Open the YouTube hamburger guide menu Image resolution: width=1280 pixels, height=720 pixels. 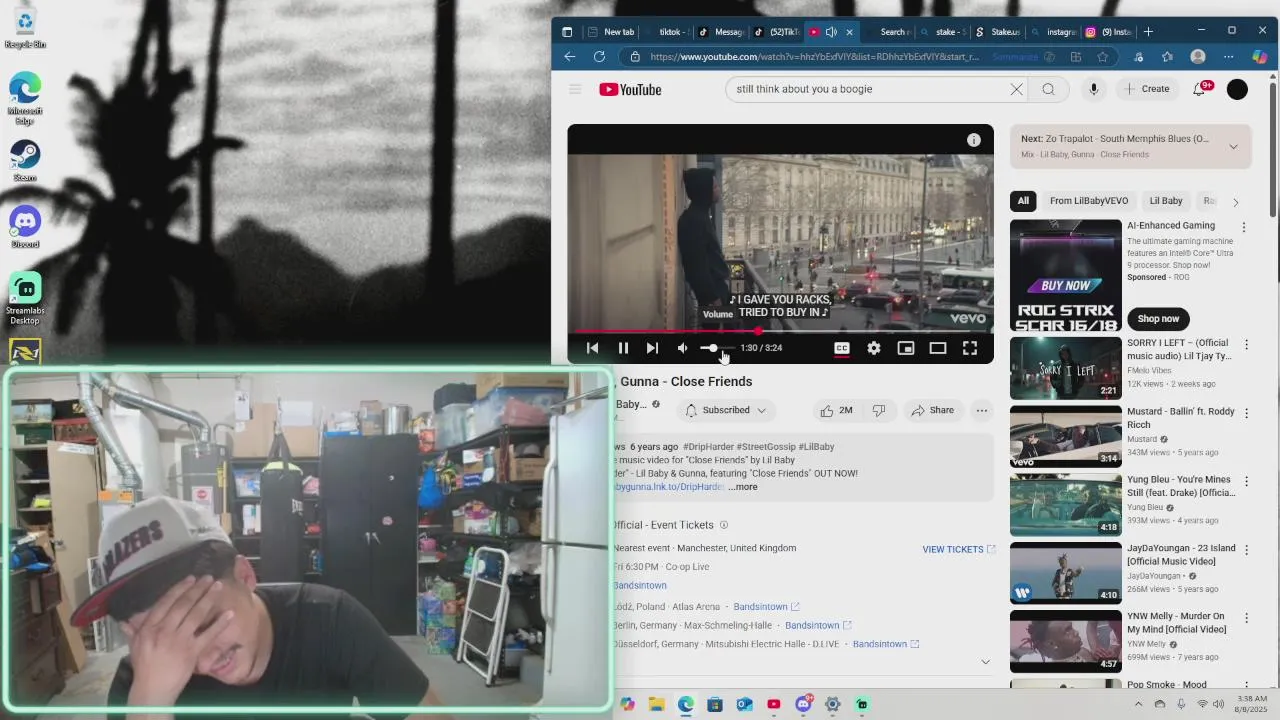575,89
